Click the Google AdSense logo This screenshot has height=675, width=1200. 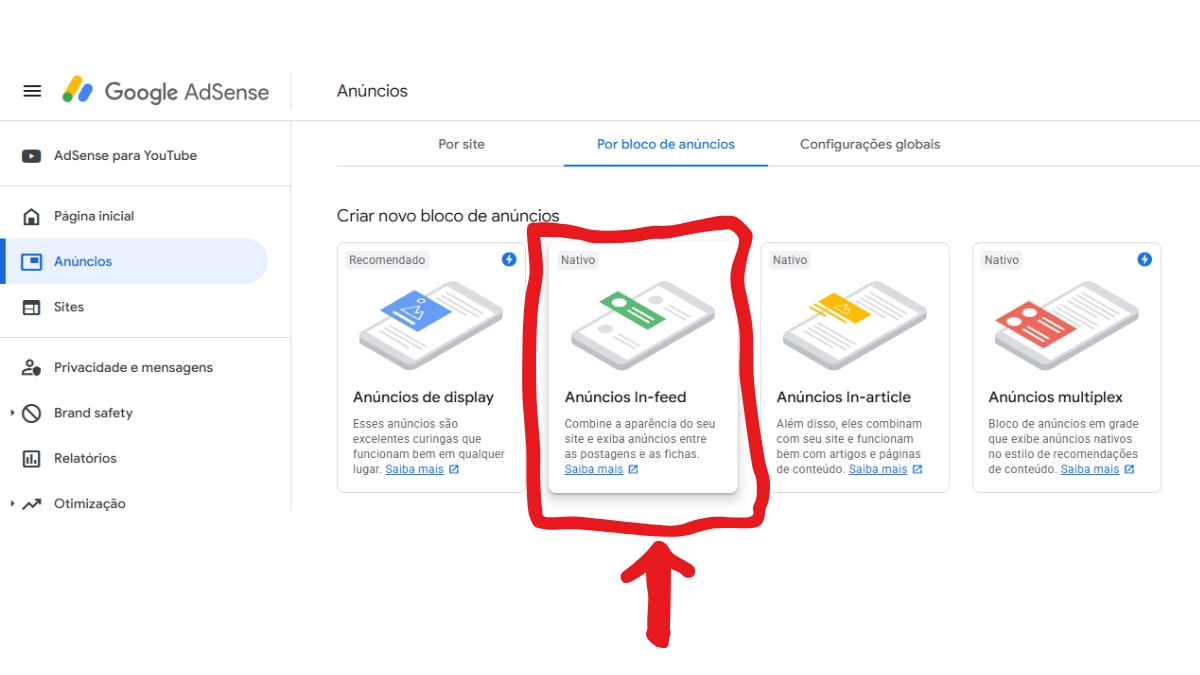click(x=166, y=91)
